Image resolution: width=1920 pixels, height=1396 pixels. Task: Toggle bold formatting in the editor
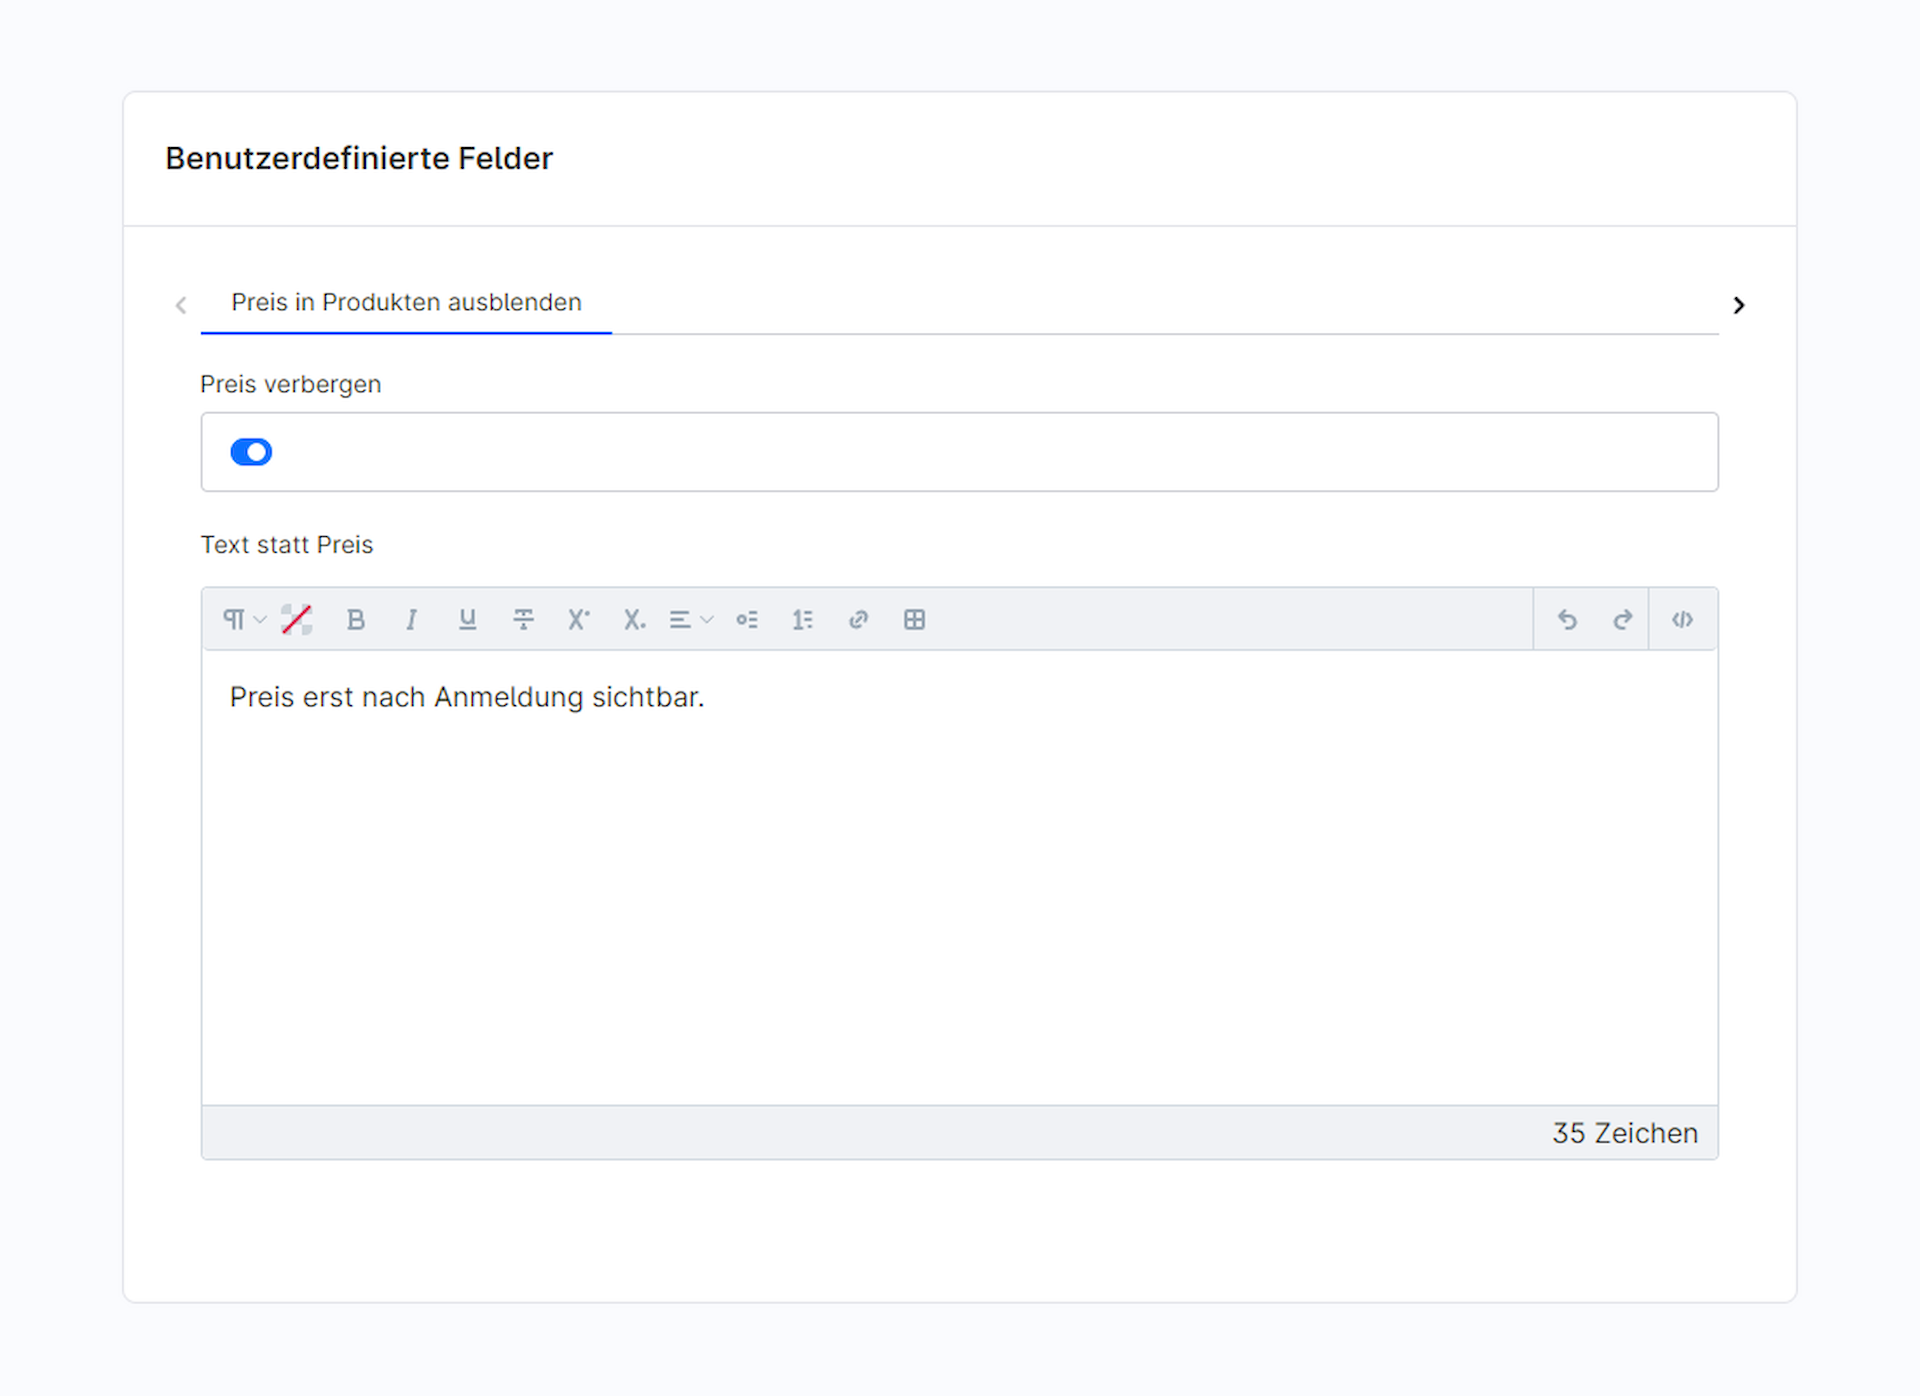(355, 620)
